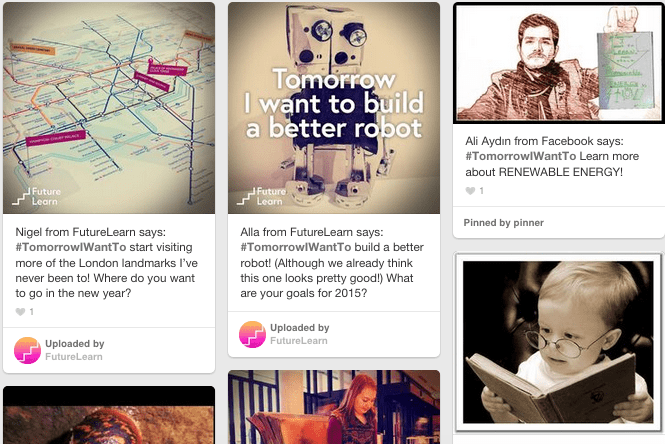Viewport: 665px width, 444px height.
Task: Click #TomorrowIWantTo hashtag in Nigel's pin
Action: click(x=65, y=248)
